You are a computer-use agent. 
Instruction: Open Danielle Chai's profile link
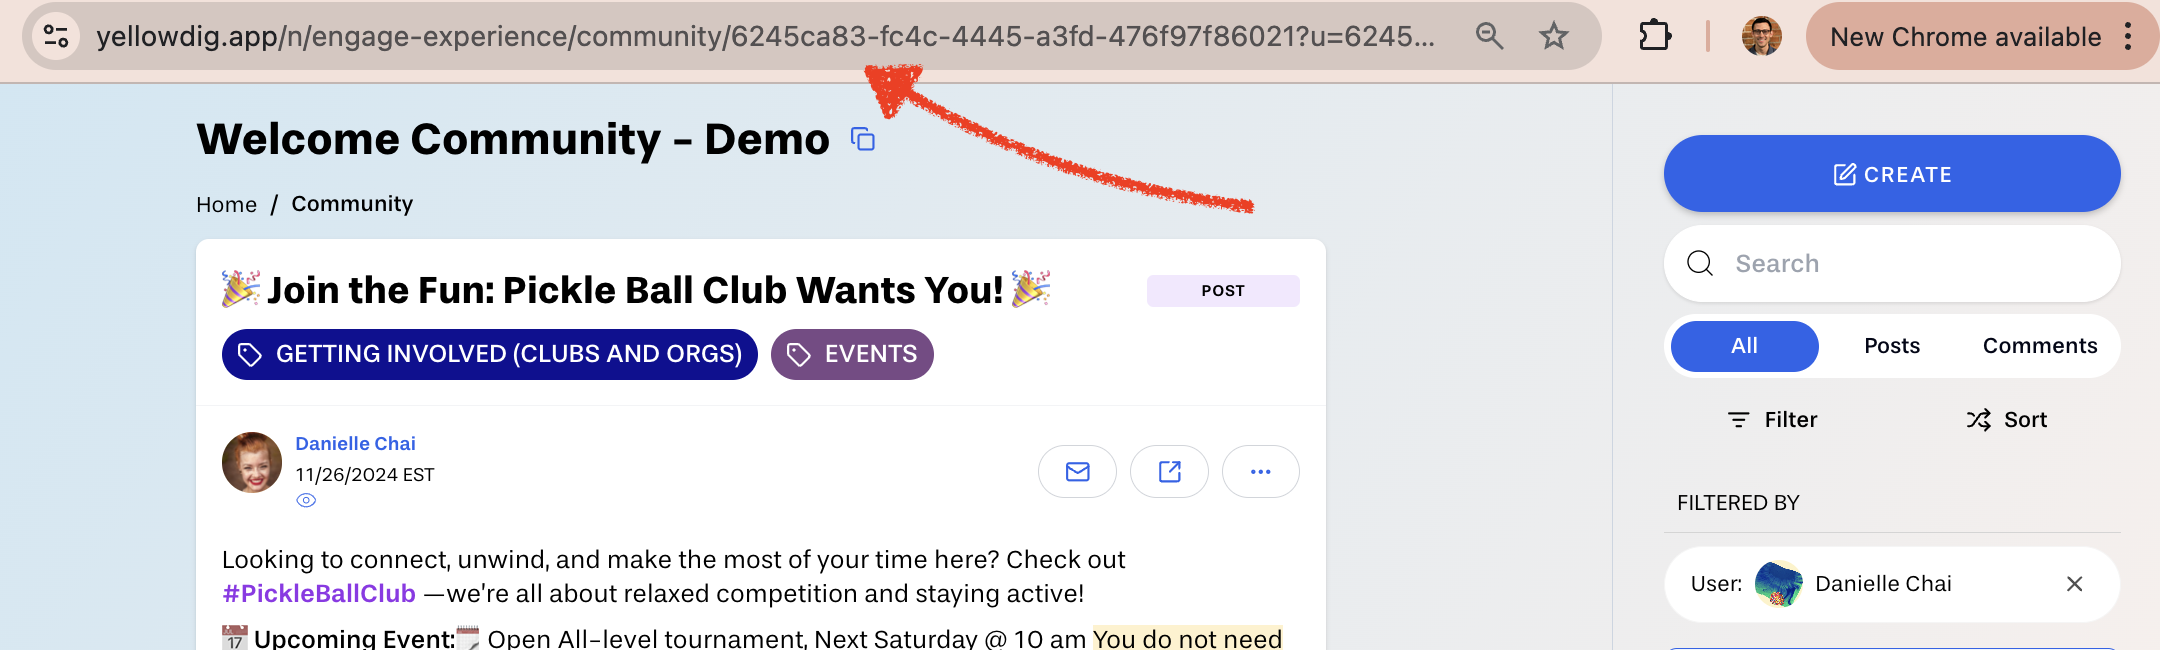(x=355, y=443)
